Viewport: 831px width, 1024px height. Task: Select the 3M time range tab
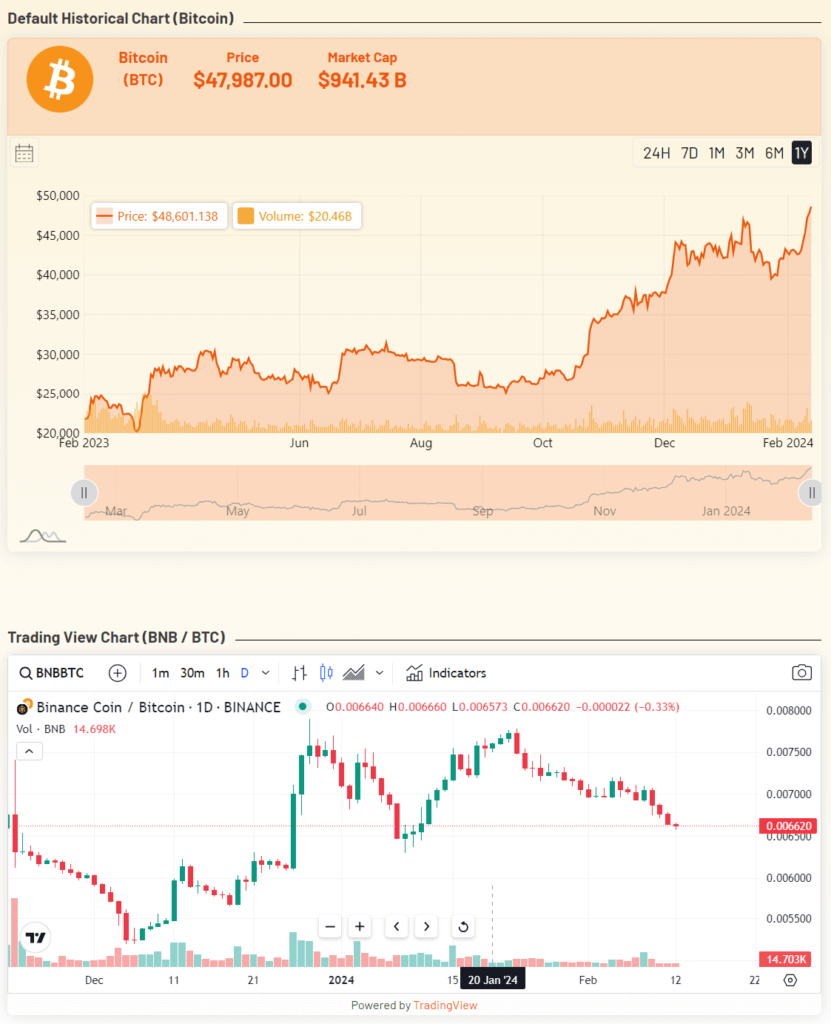tap(745, 153)
